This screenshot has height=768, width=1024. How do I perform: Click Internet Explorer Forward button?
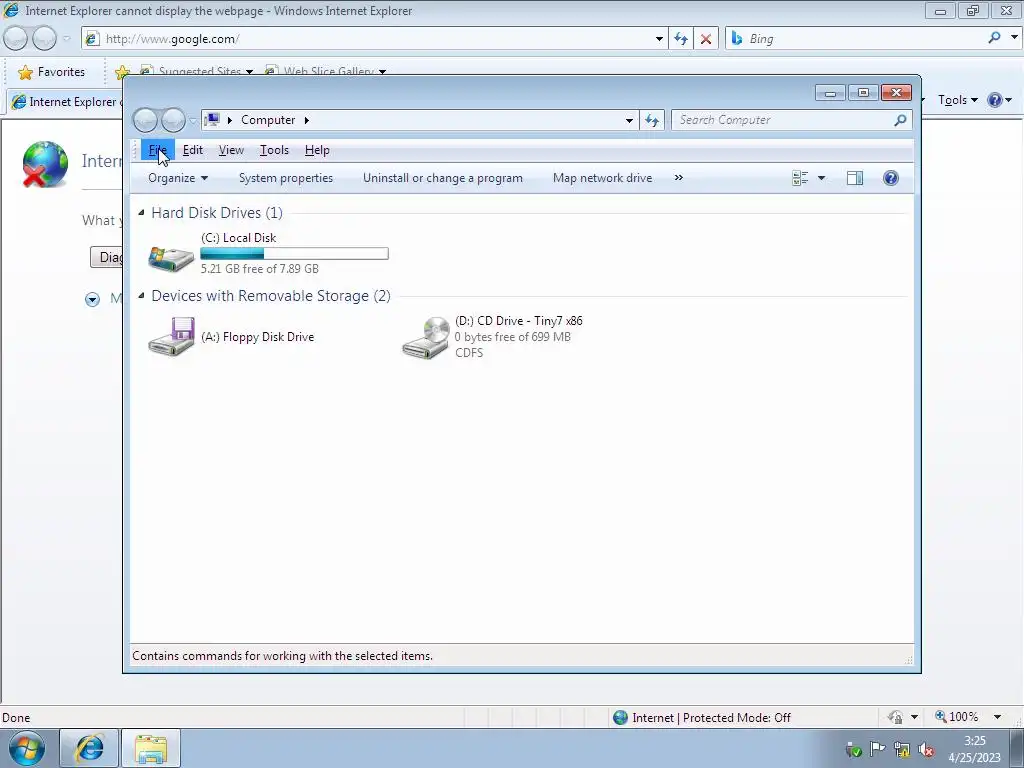coord(44,39)
